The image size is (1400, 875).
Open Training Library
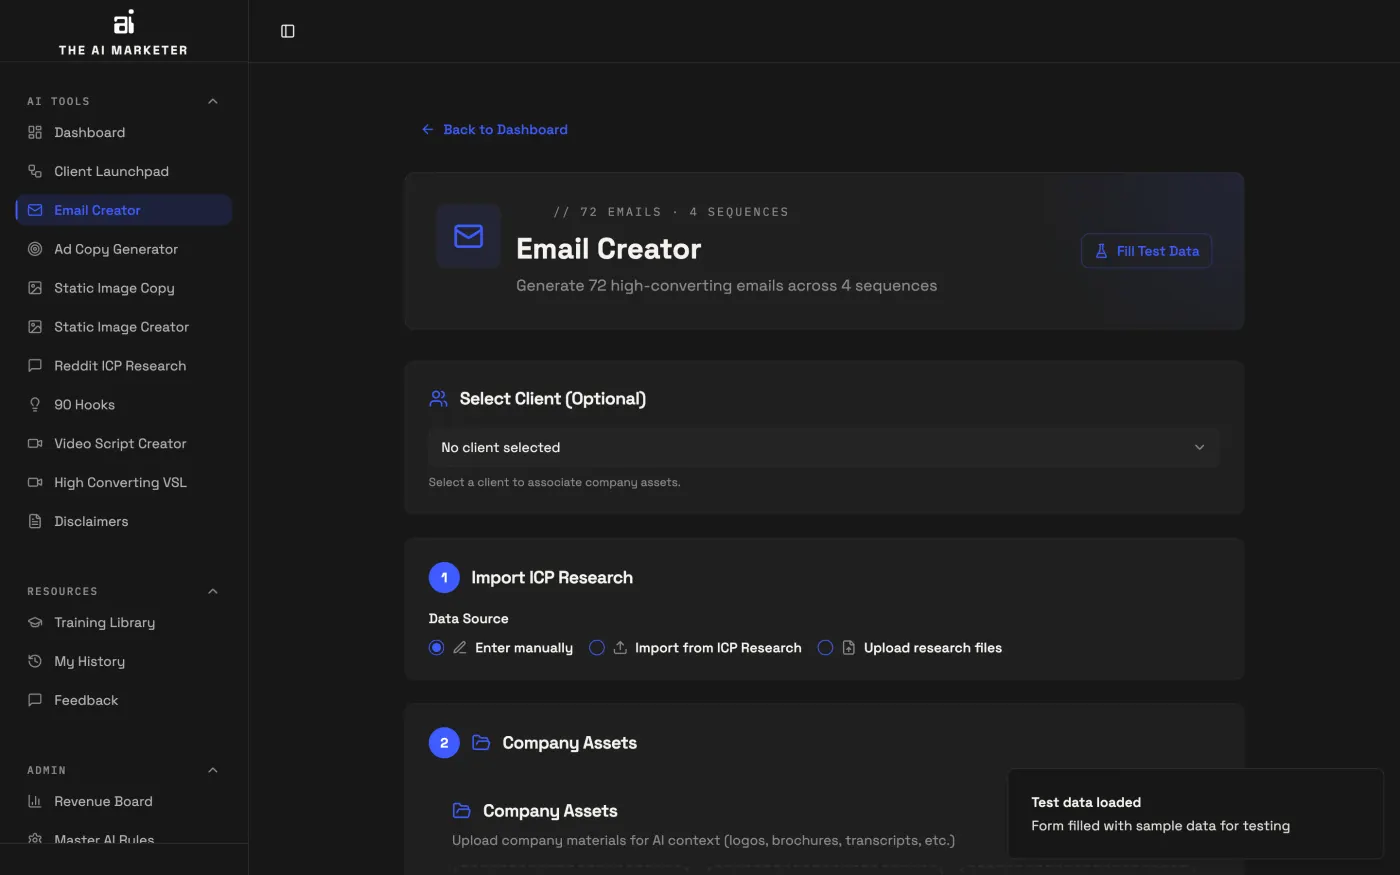pyautogui.click(x=124, y=622)
